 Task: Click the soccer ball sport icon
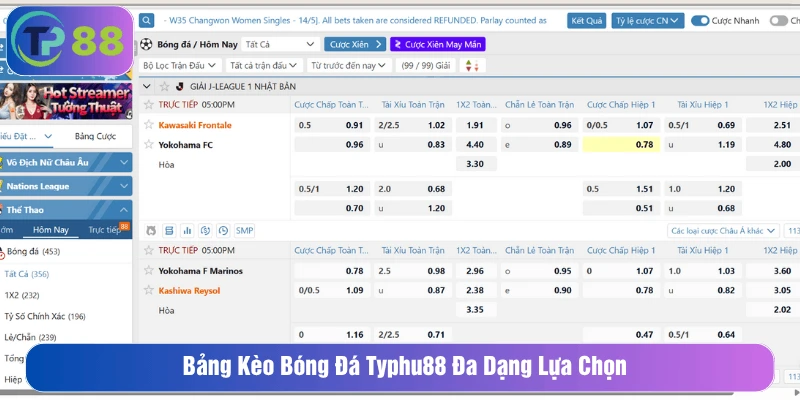tap(146, 44)
